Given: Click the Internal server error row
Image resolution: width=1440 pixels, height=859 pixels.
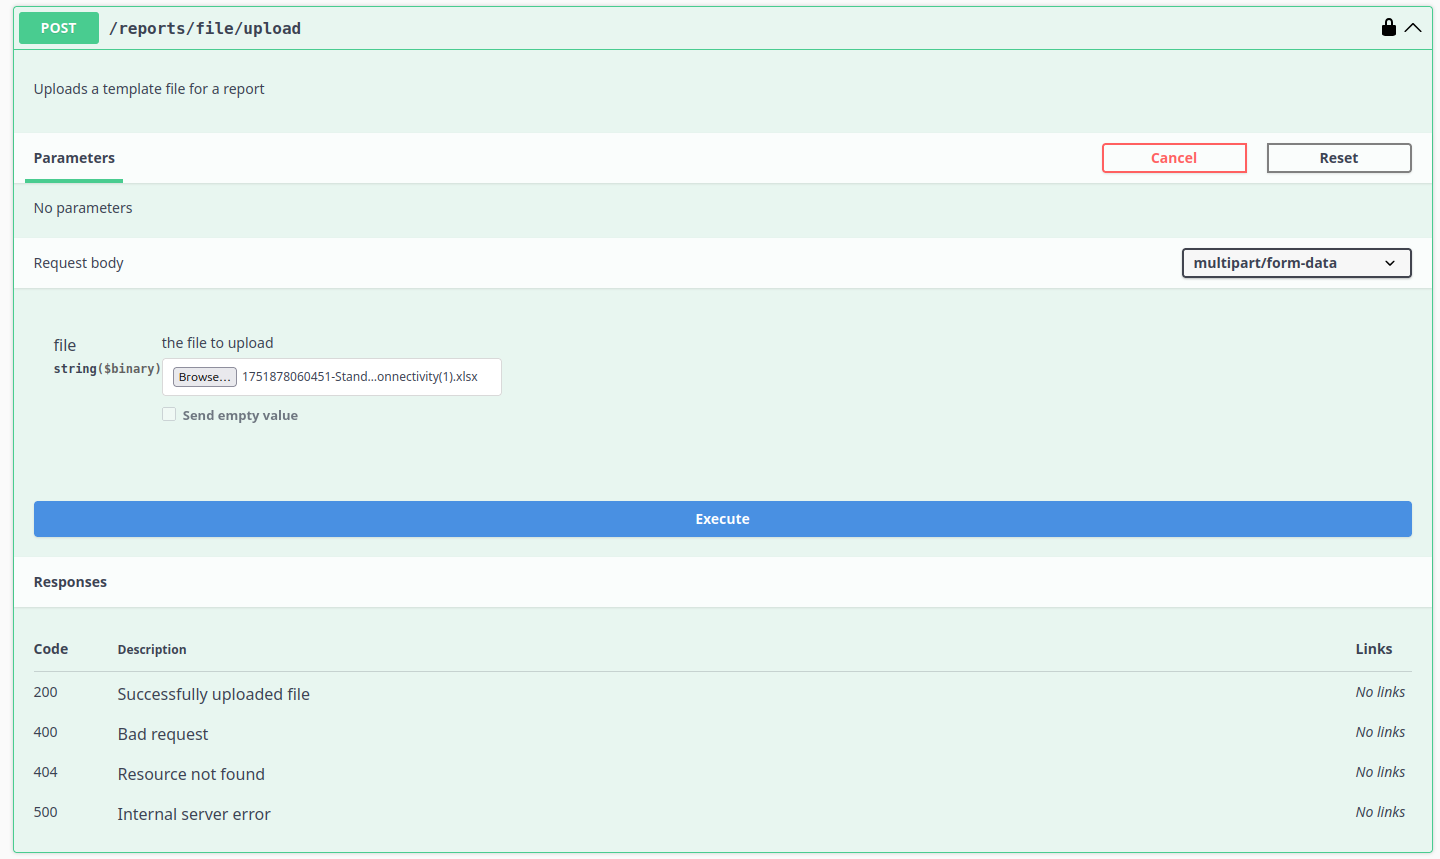Looking at the screenshot, I should [x=194, y=813].
